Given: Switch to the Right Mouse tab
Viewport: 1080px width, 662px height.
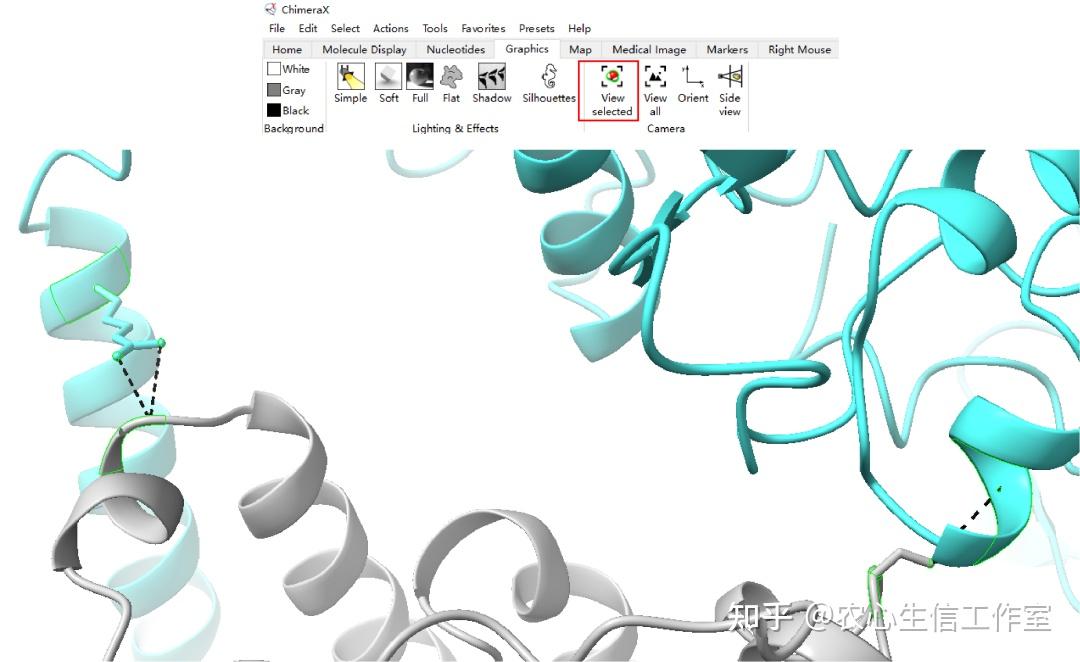Looking at the screenshot, I should pos(799,50).
